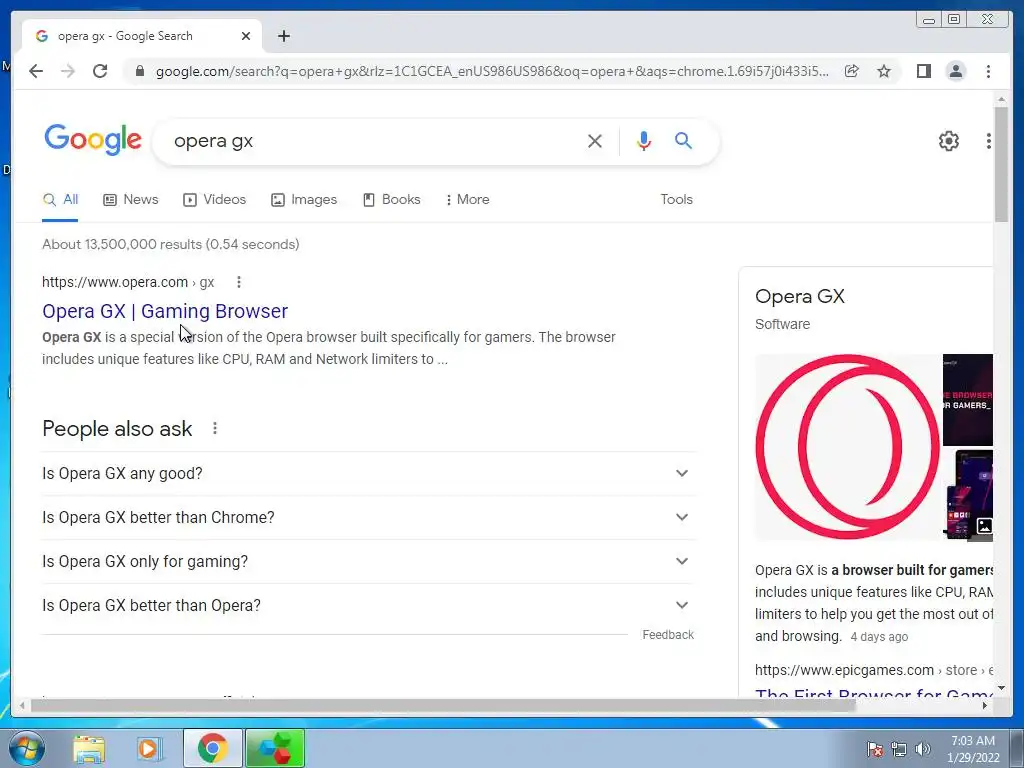Switch to the All results tab
This screenshot has height=768, width=1024.
pos(60,200)
